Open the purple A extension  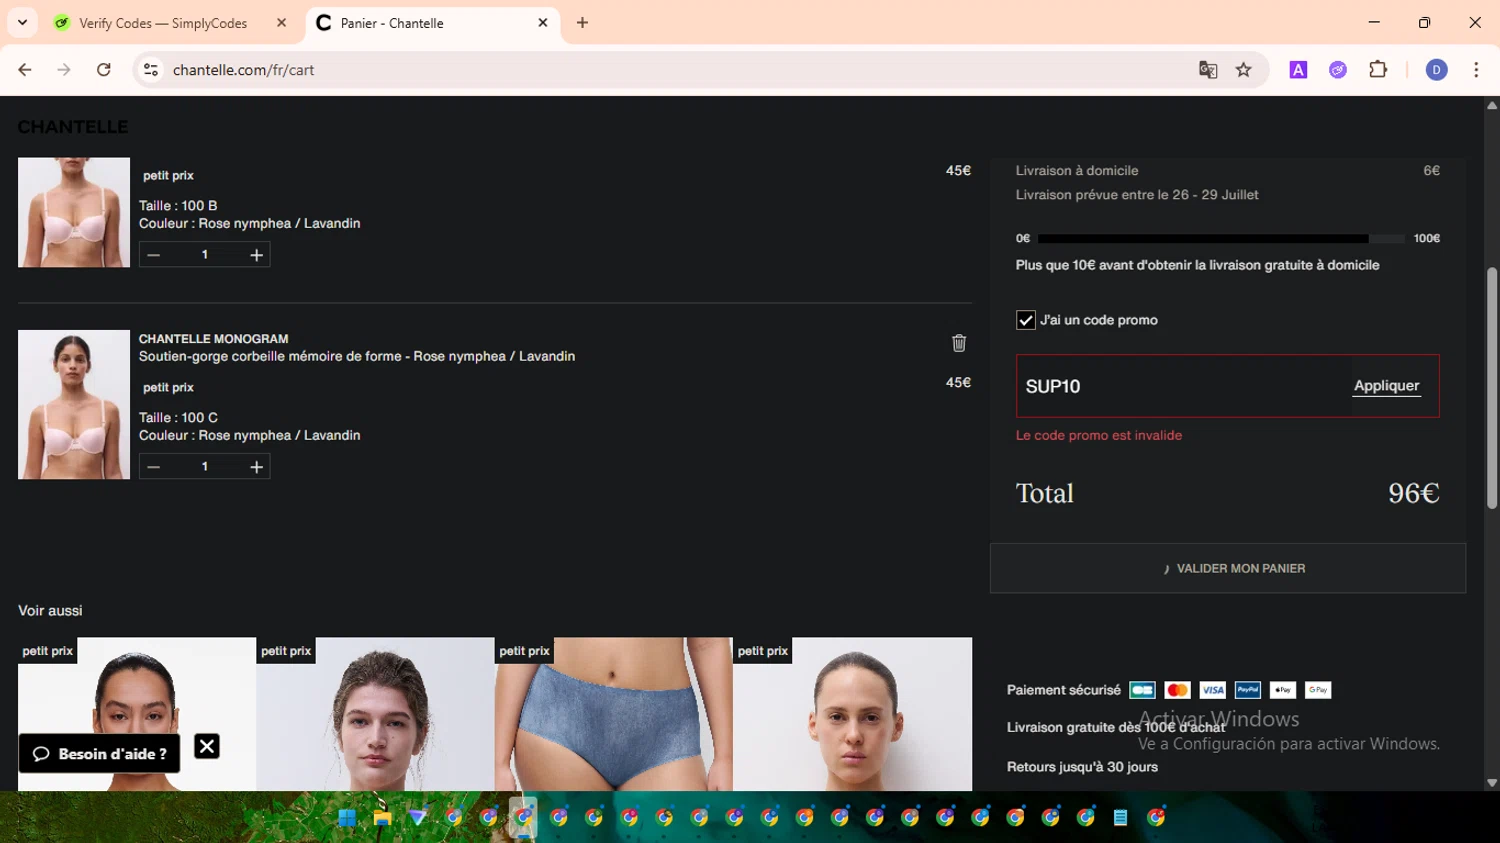[x=1298, y=70]
